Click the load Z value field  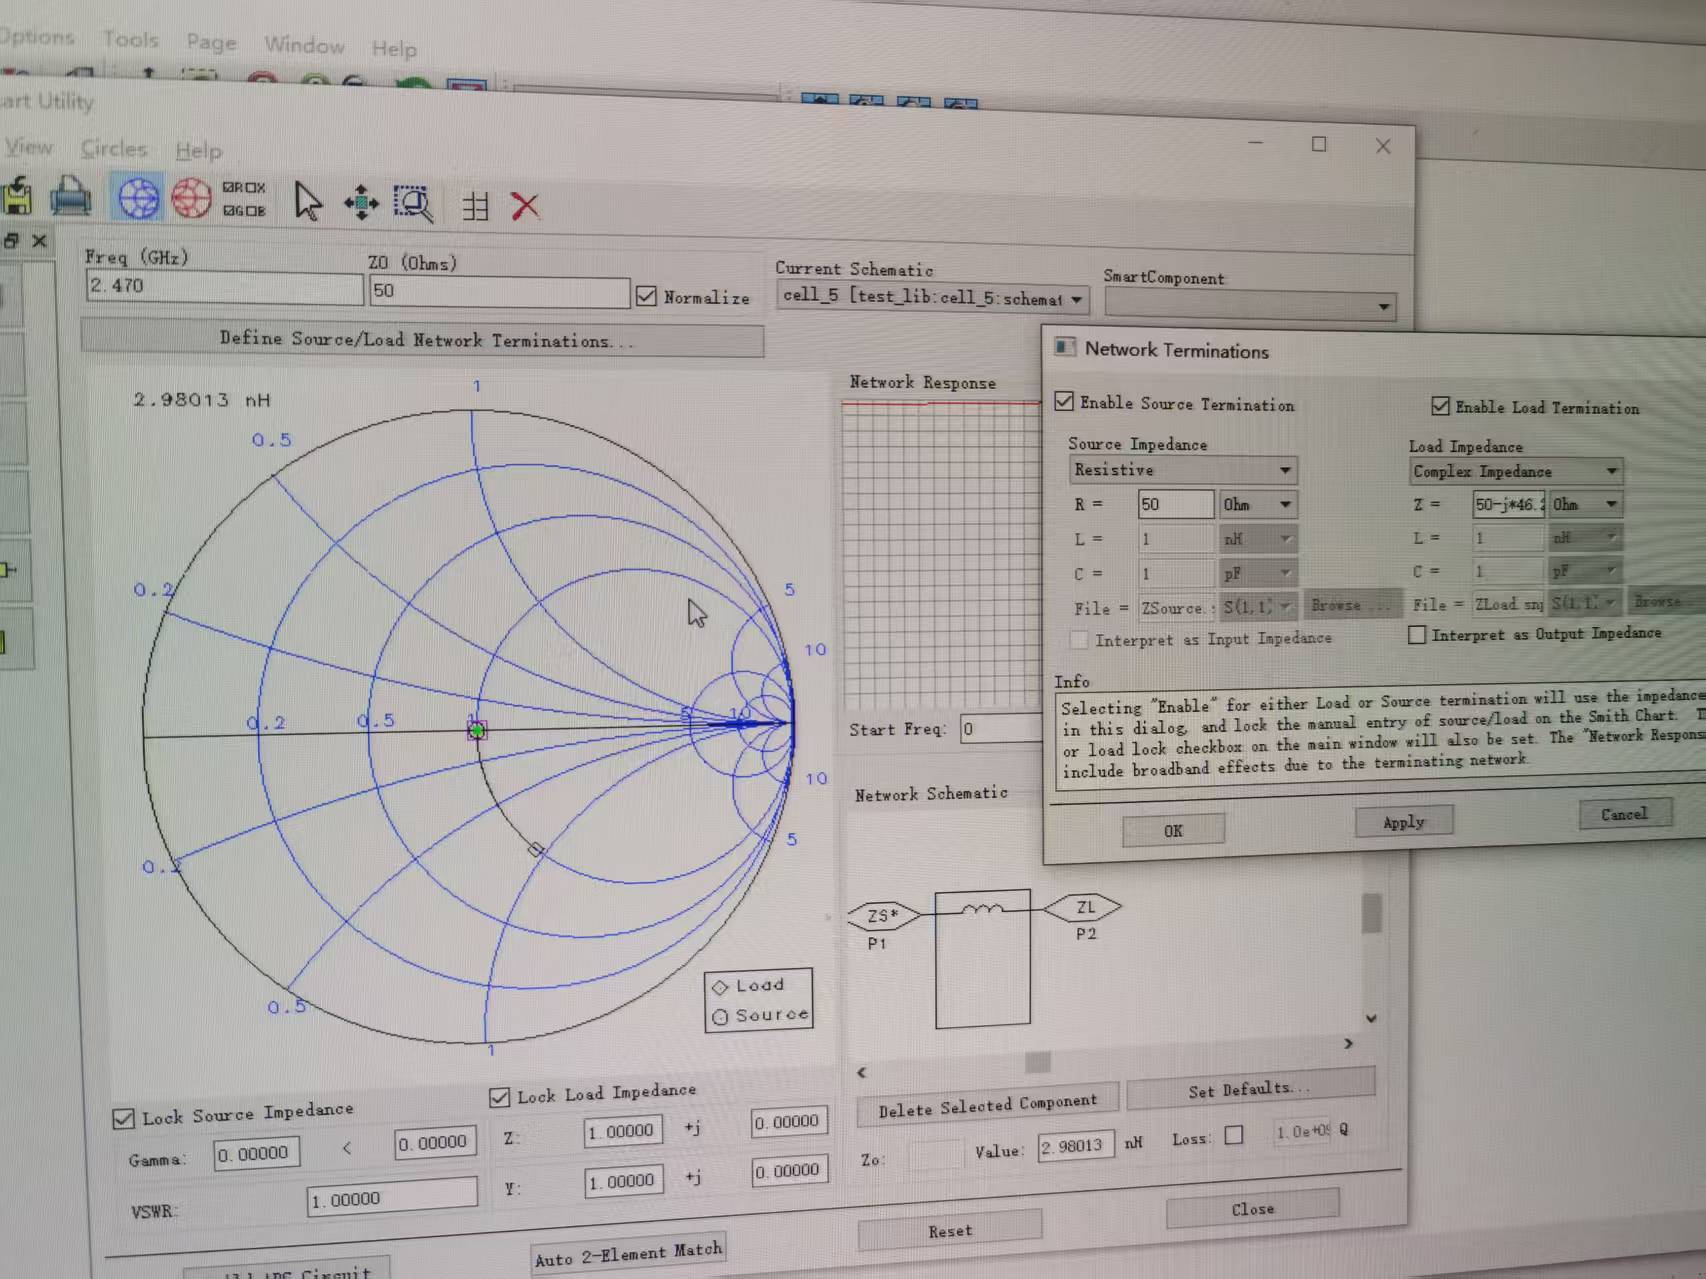1508,504
